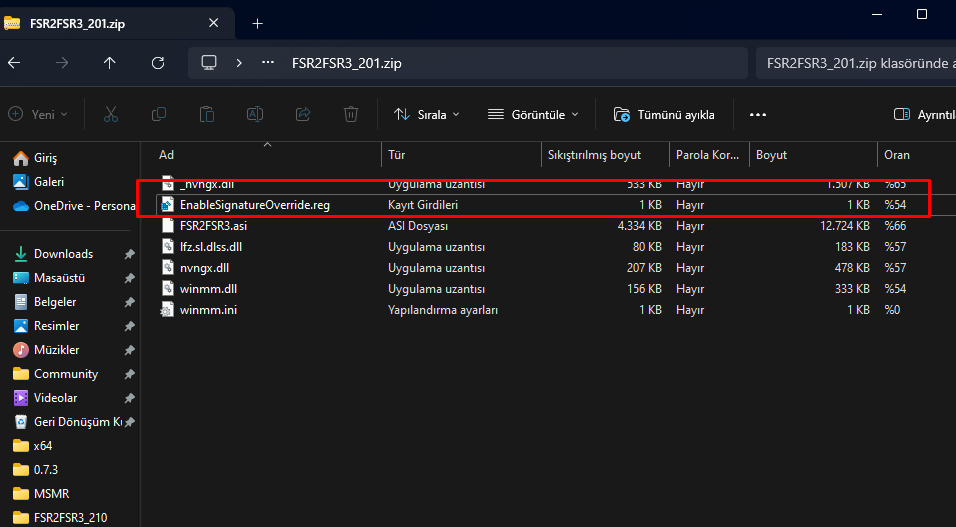Open the Sırala sort dropdown
The width and height of the screenshot is (956, 527).
pos(427,114)
